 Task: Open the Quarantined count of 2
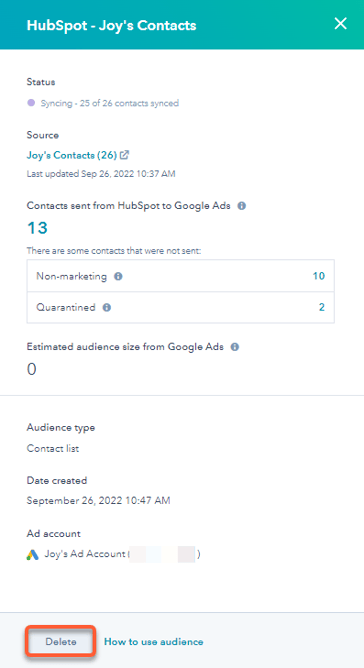click(322, 307)
